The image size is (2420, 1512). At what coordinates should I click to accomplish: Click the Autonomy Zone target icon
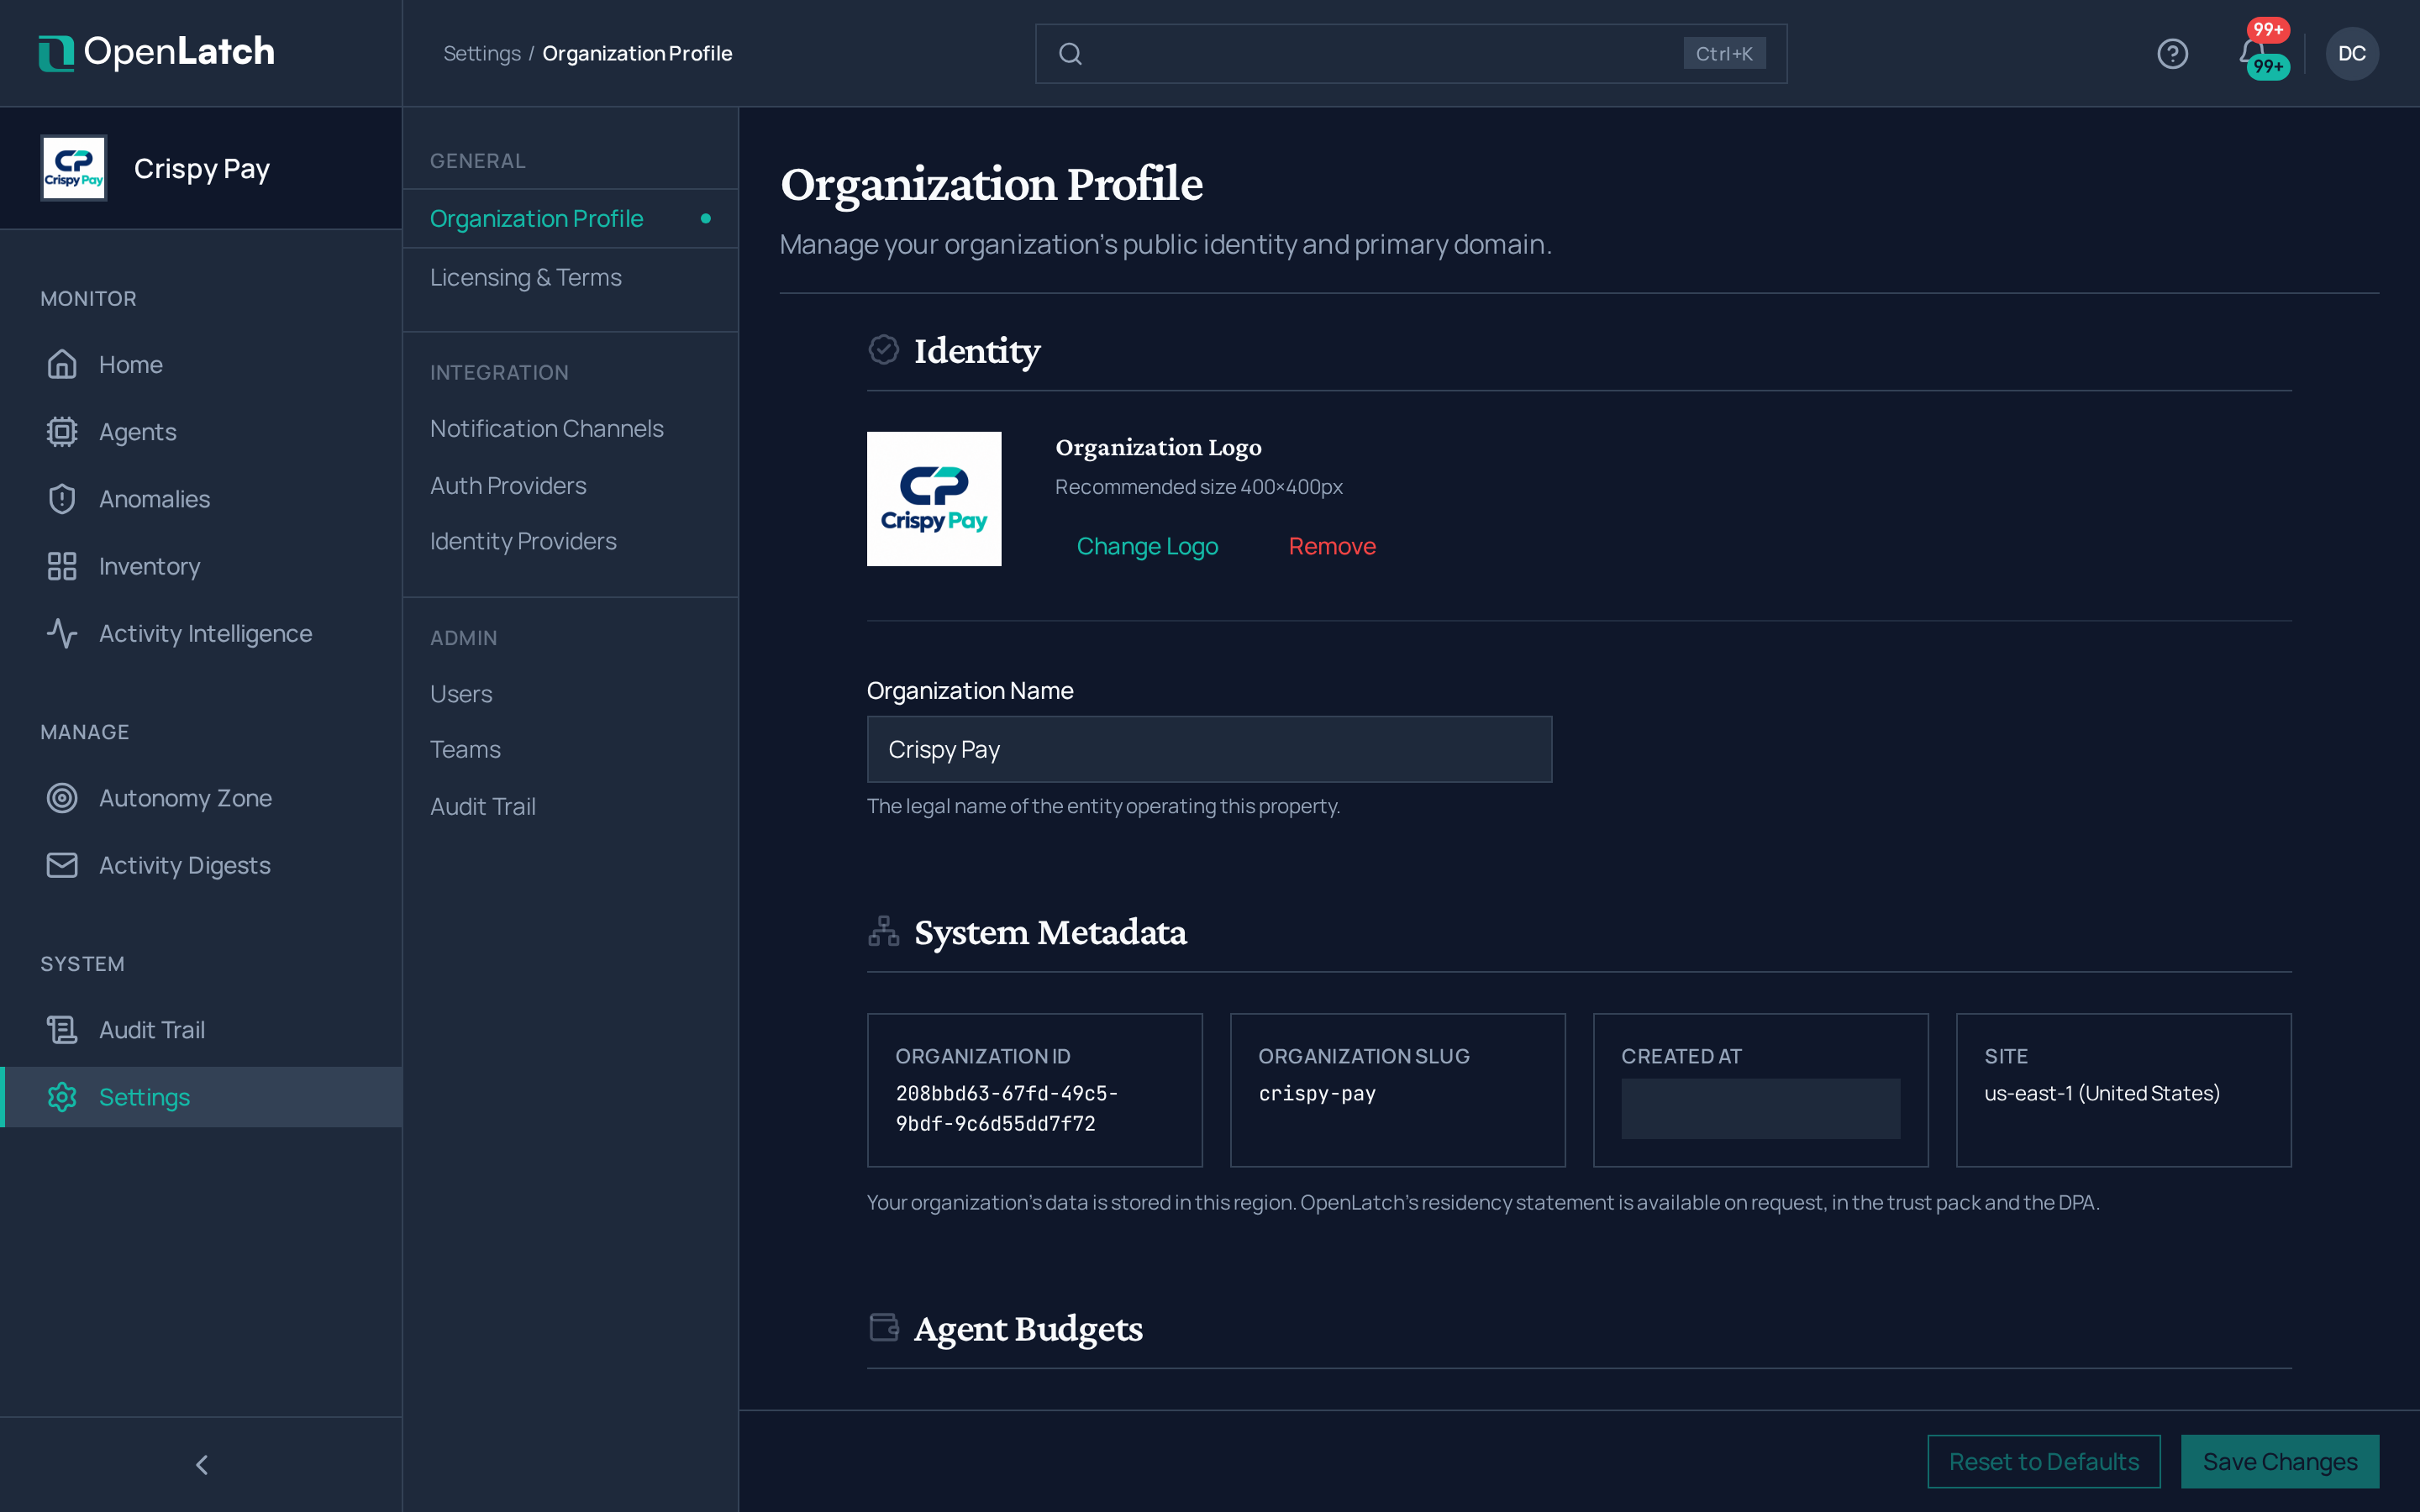[62, 798]
